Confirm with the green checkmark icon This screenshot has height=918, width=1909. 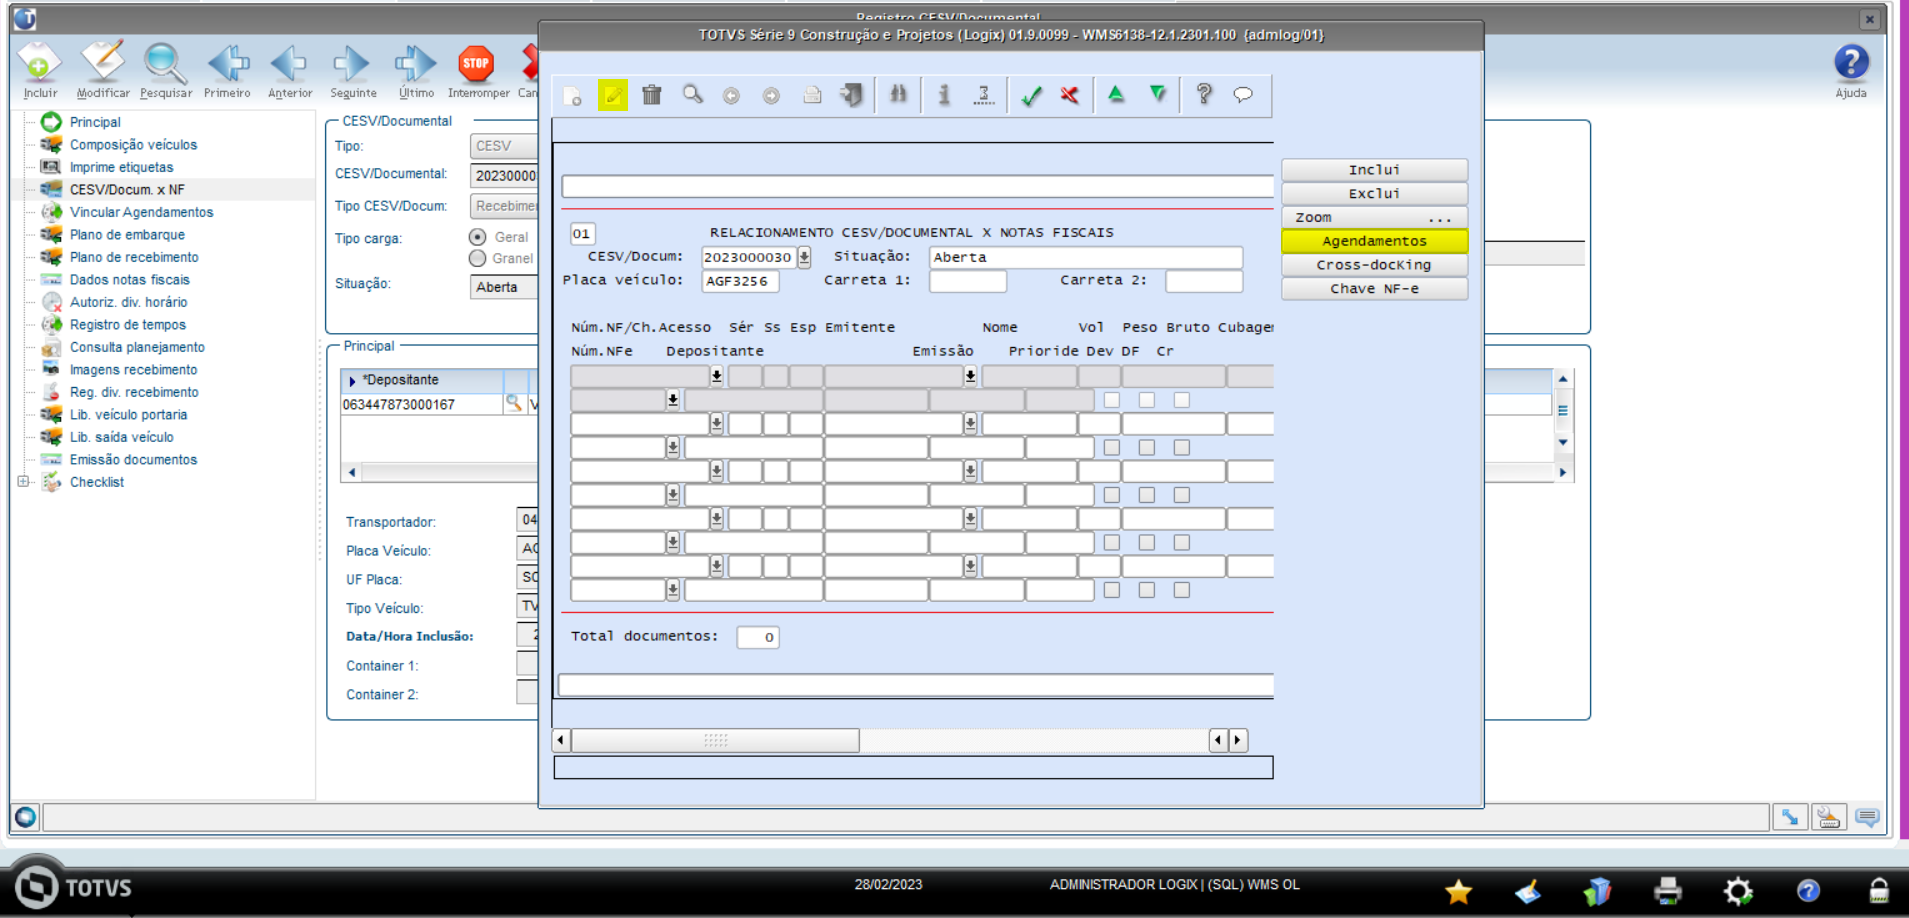[x=1031, y=96]
